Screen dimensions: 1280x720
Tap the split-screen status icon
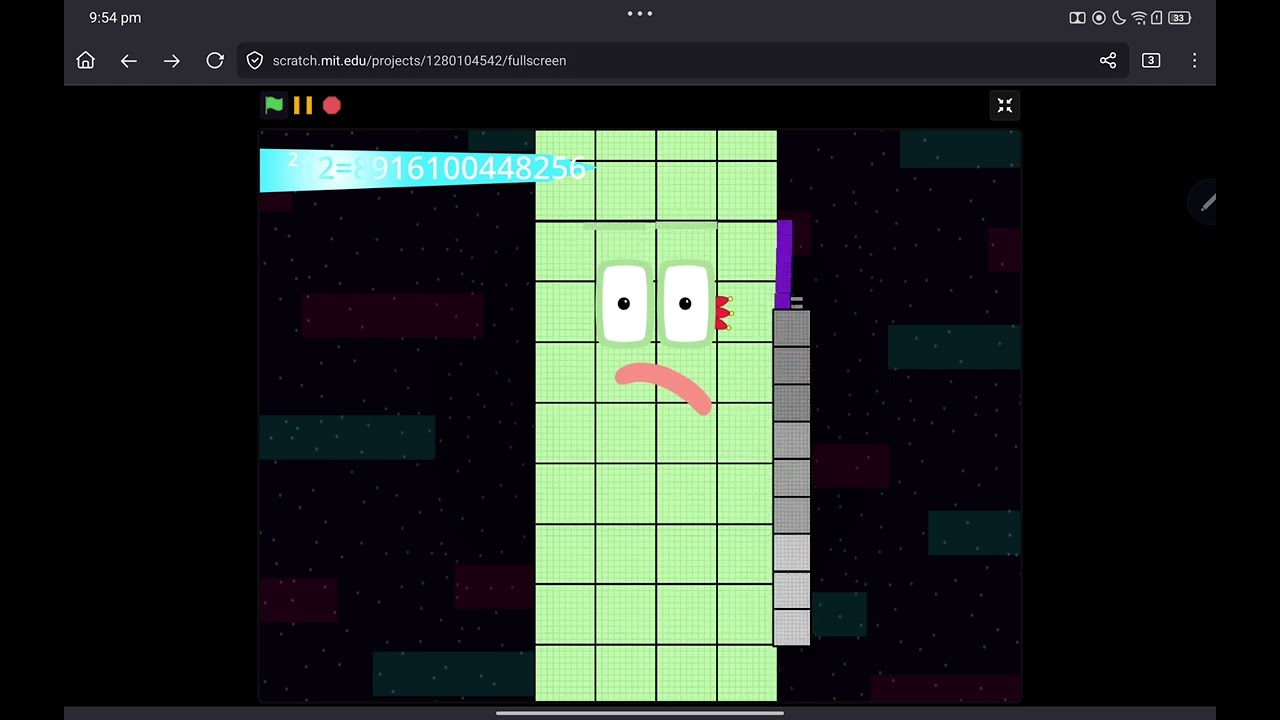tap(1077, 18)
